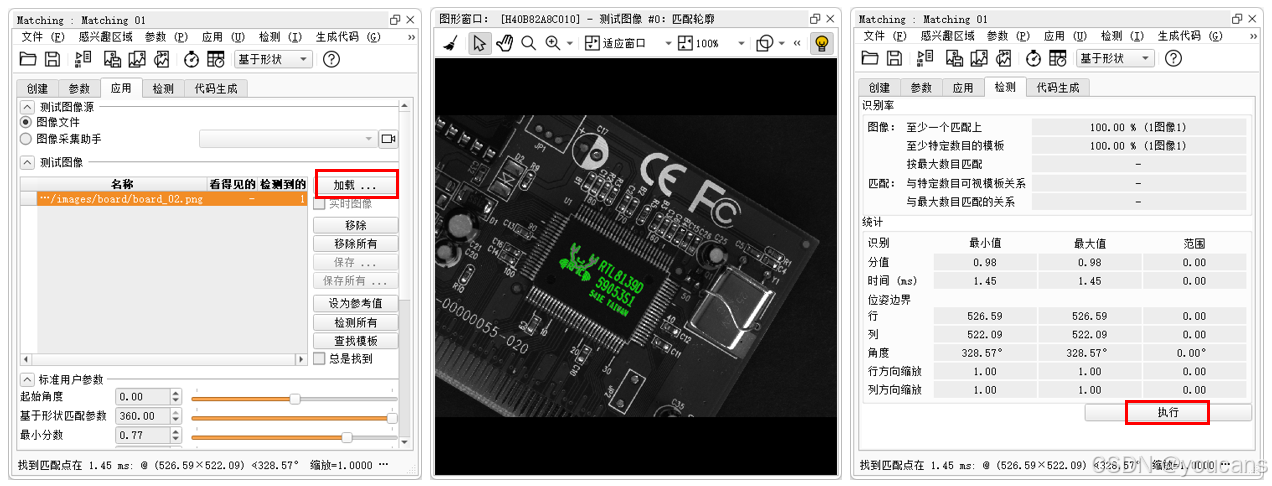Open 基于形状 dropdown in left window
Viewport: 1272px width, 486px height.
(x=272, y=59)
